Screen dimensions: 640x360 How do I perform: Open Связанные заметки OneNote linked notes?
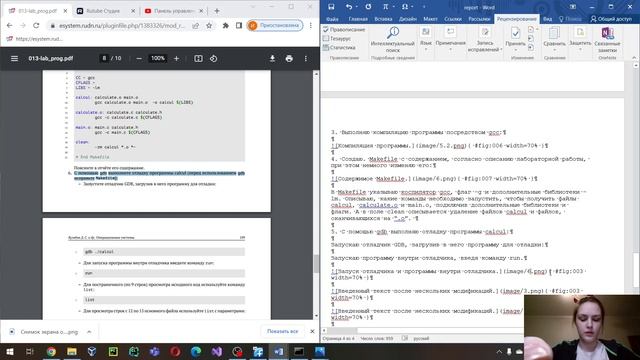pyautogui.click(x=607, y=40)
